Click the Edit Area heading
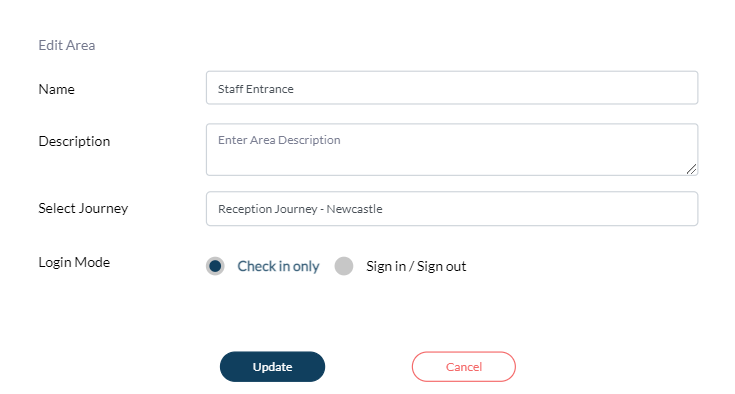The height and width of the screenshot is (394, 735). (67, 45)
